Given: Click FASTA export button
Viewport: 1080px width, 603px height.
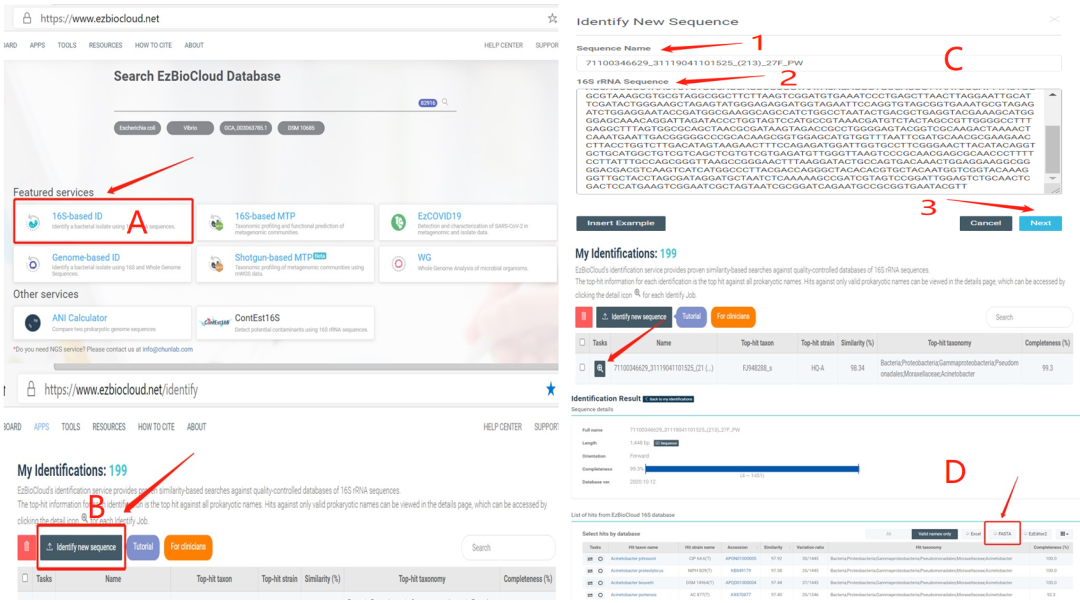Looking at the screenshot, I should (x=1002, y=534).
